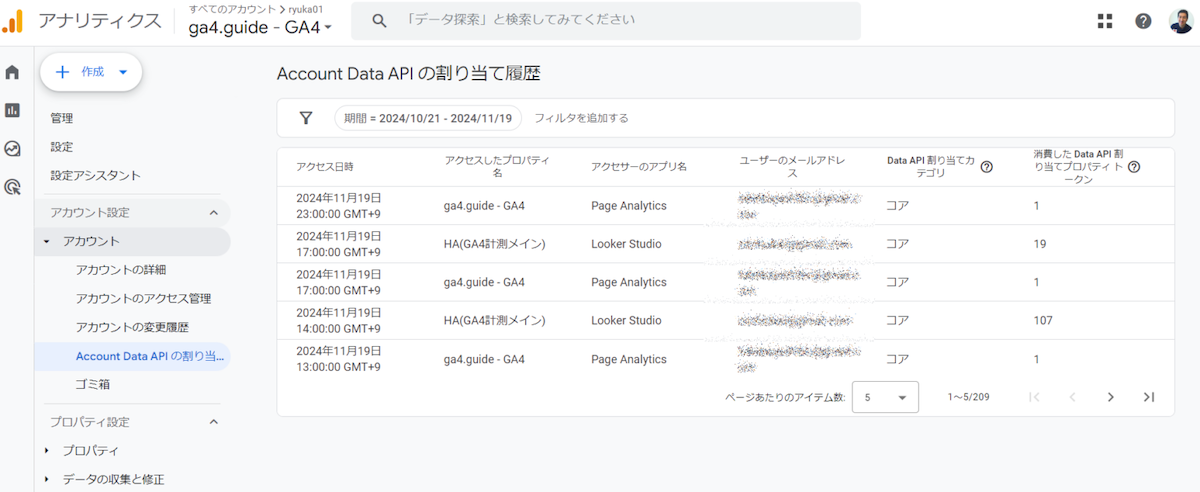The width and height of the screenshot is (1200, 492).
Task: Open the user account avatar
Action: click(x=1181, y=21)
